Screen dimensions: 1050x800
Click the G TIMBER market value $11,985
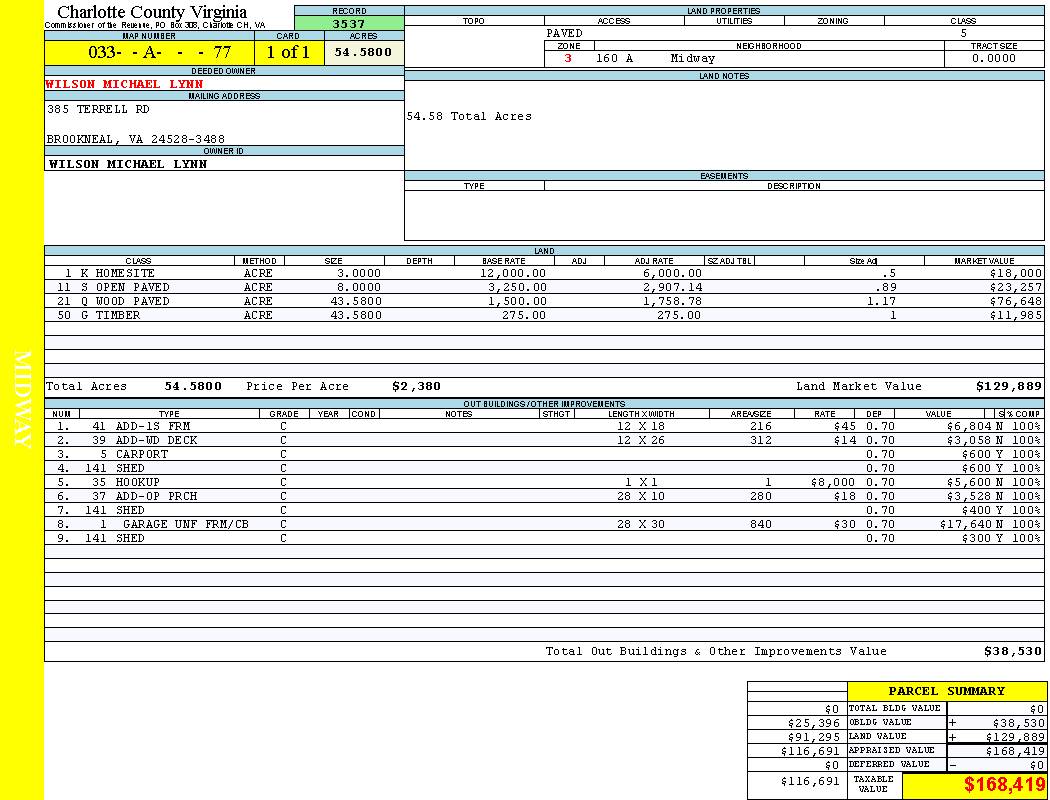coord(1015,315)
